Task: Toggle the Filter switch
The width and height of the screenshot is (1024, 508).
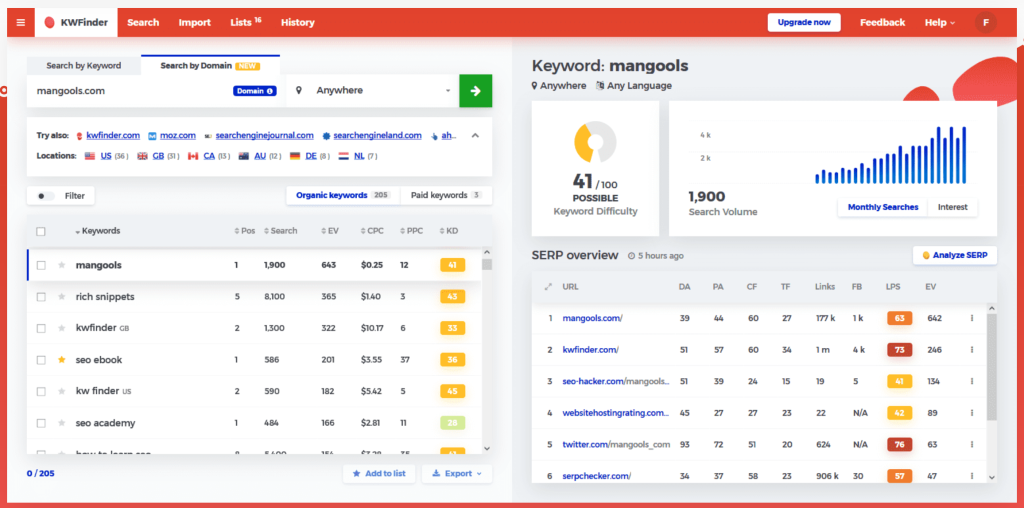Action: coord(45,196)
